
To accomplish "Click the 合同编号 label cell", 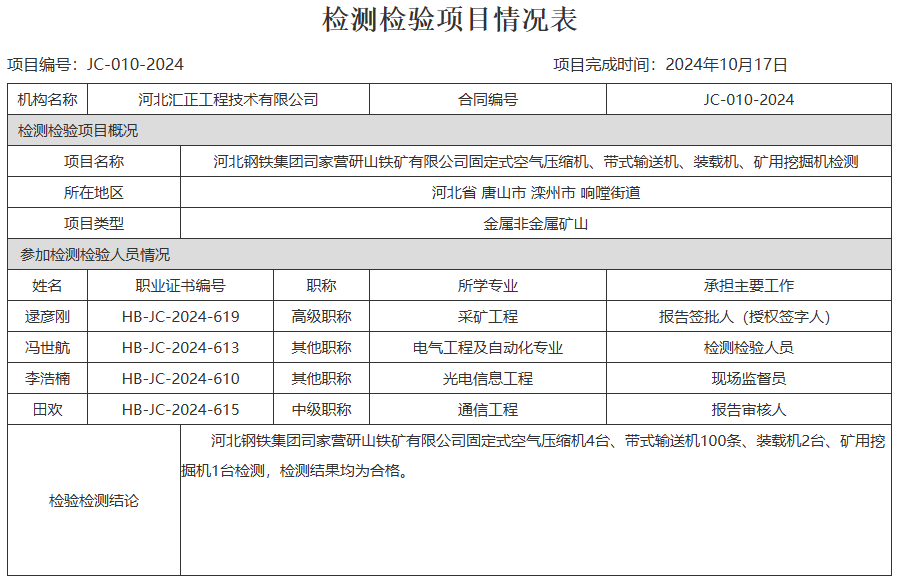I will tap(488, 99).
